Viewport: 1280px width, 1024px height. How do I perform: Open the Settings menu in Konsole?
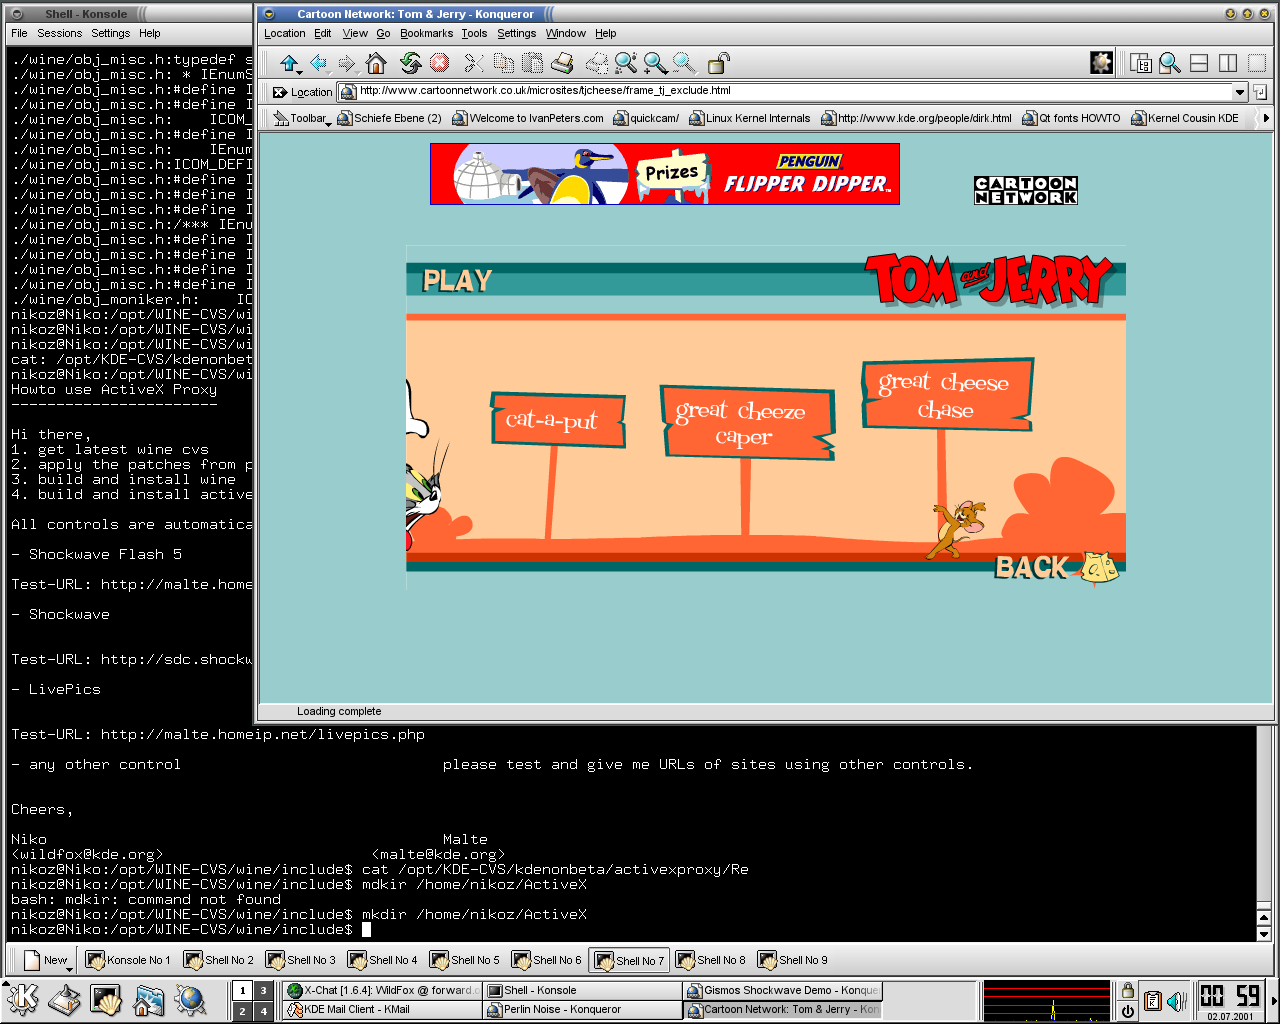[110, 33]
